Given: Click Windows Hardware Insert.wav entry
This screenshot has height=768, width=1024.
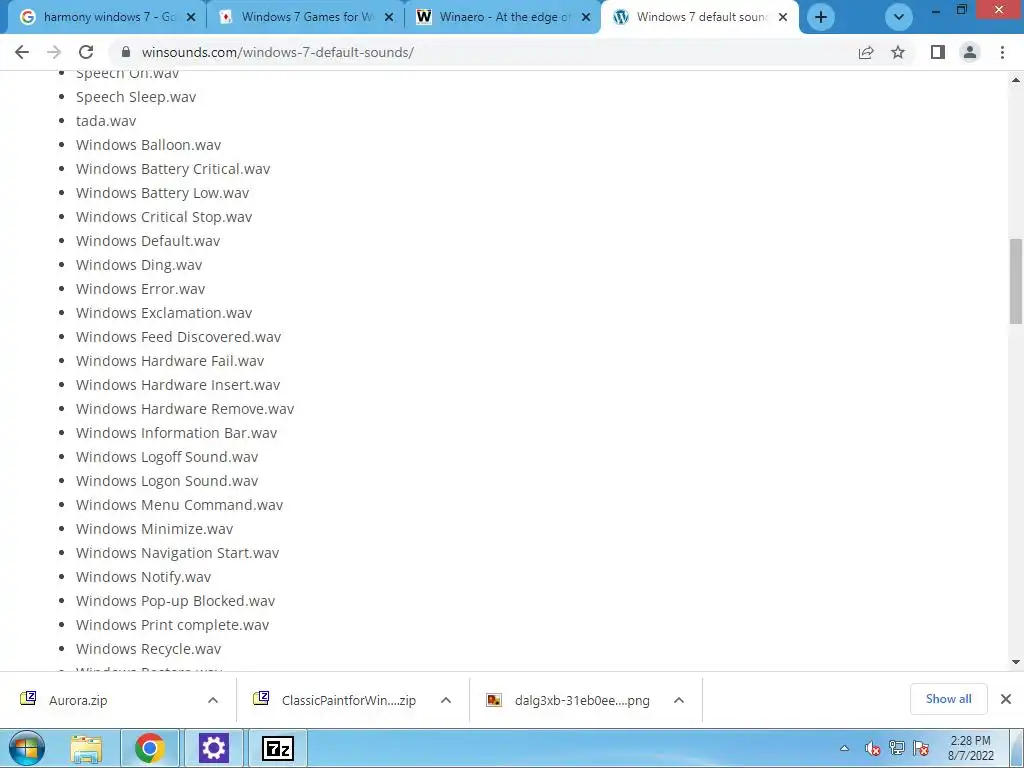Looking at the screenshot, I should (x=178, y=385).
